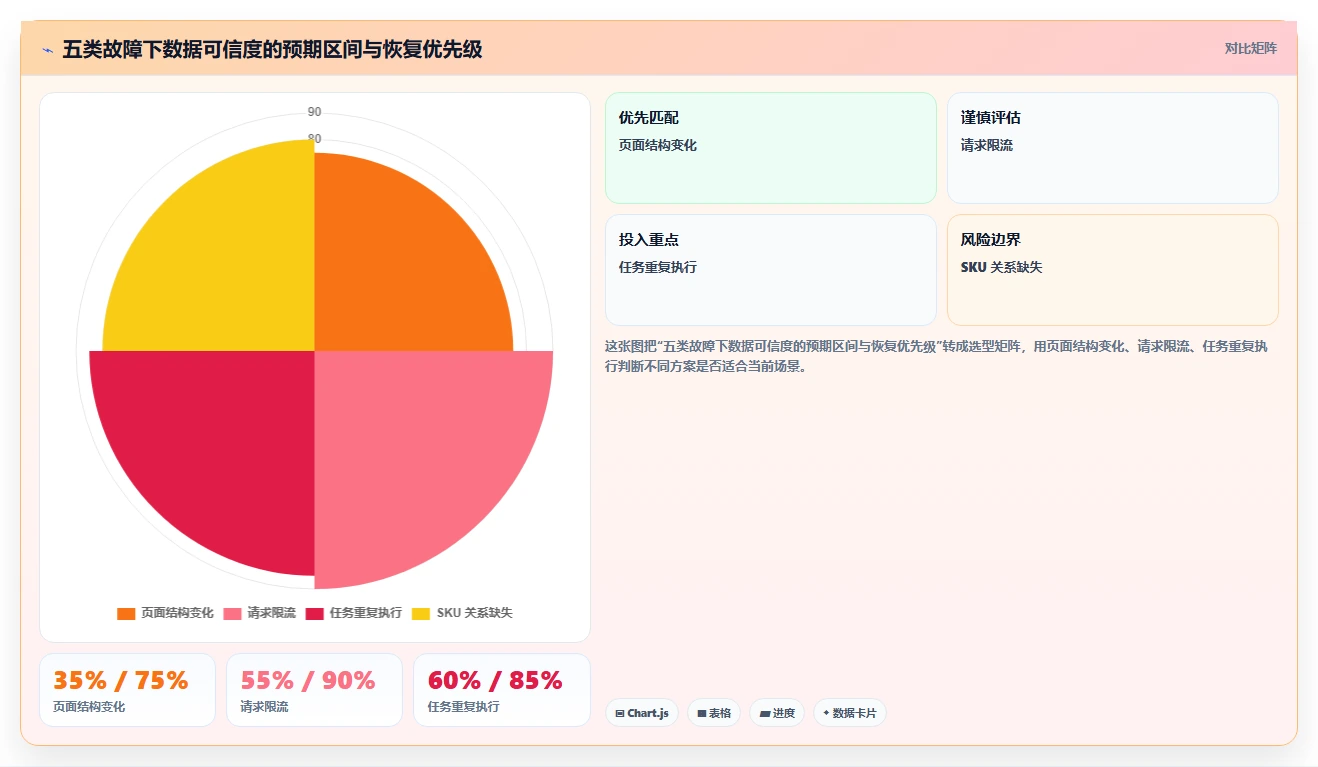The width and height of the screenshot is (1318, 767).
Task: Click the 请求限流 text in 谨慎评估 card
Action: pyautogui.click(x=987, y=145)
